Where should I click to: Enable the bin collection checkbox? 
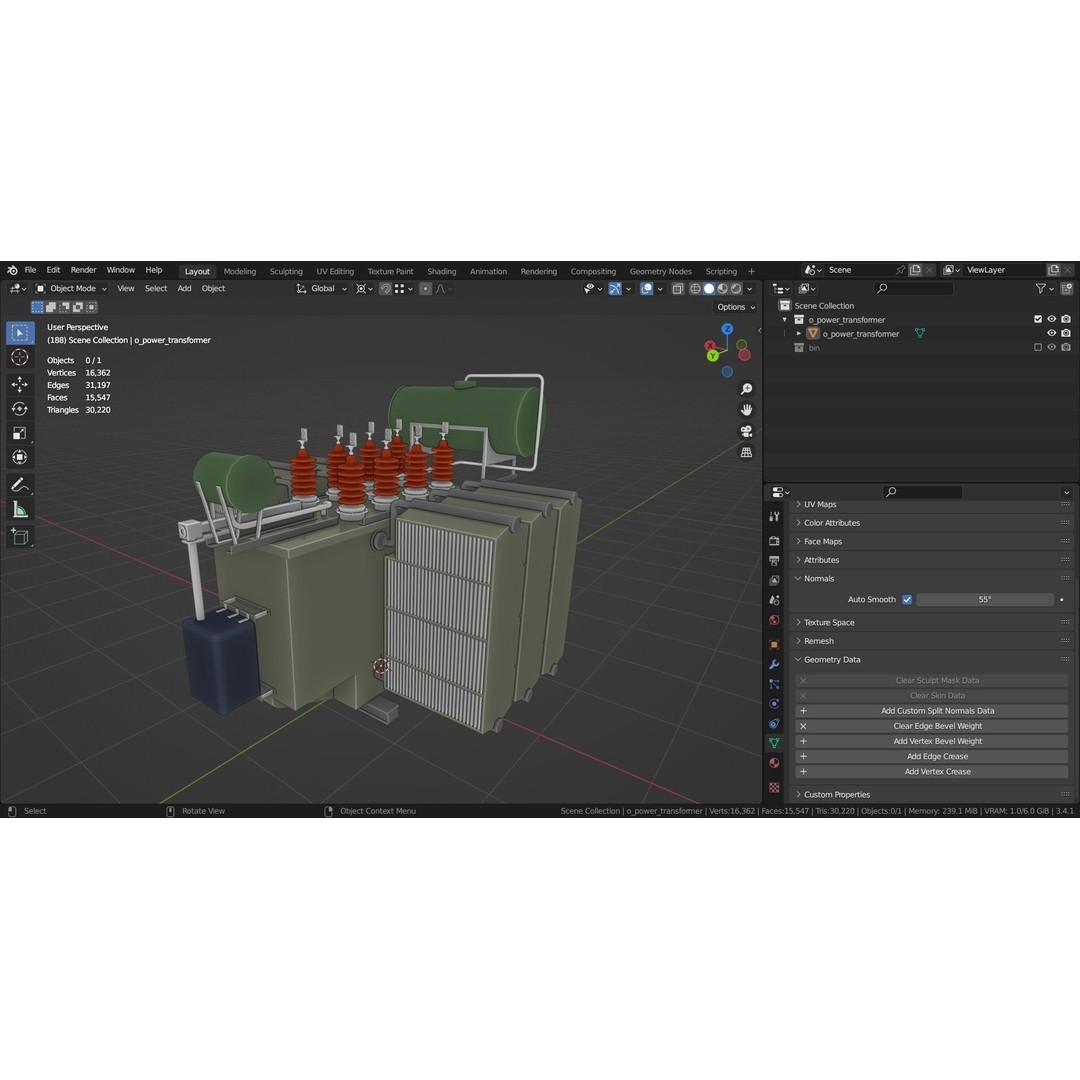click(x=1038, y=348)
